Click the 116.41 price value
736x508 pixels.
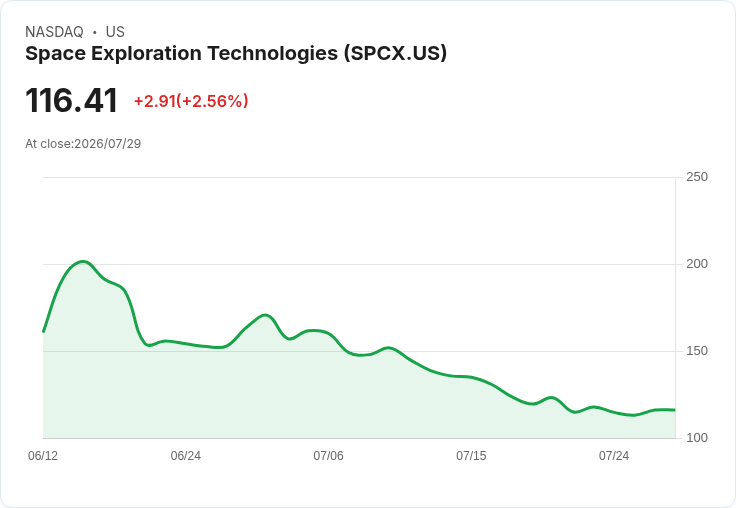[71, 100]
